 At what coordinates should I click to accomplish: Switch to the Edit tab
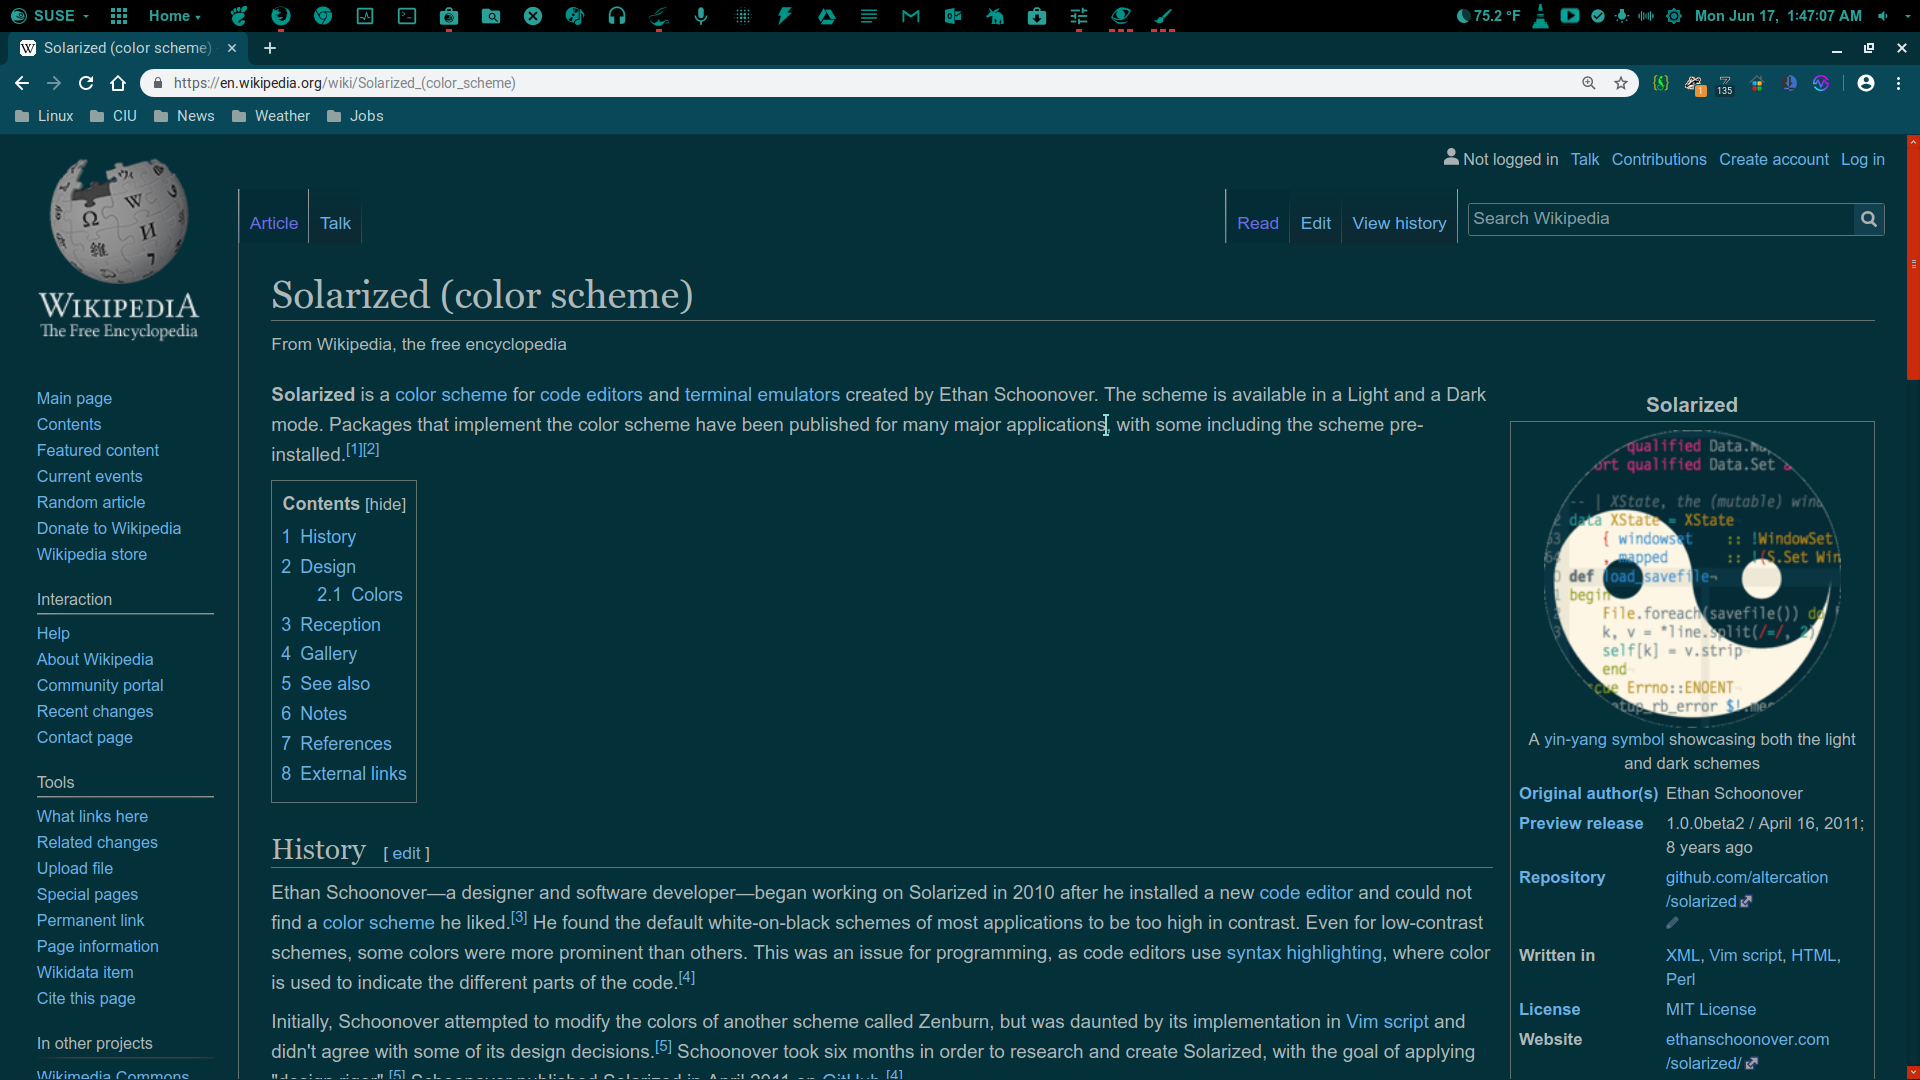[1316, 223]
